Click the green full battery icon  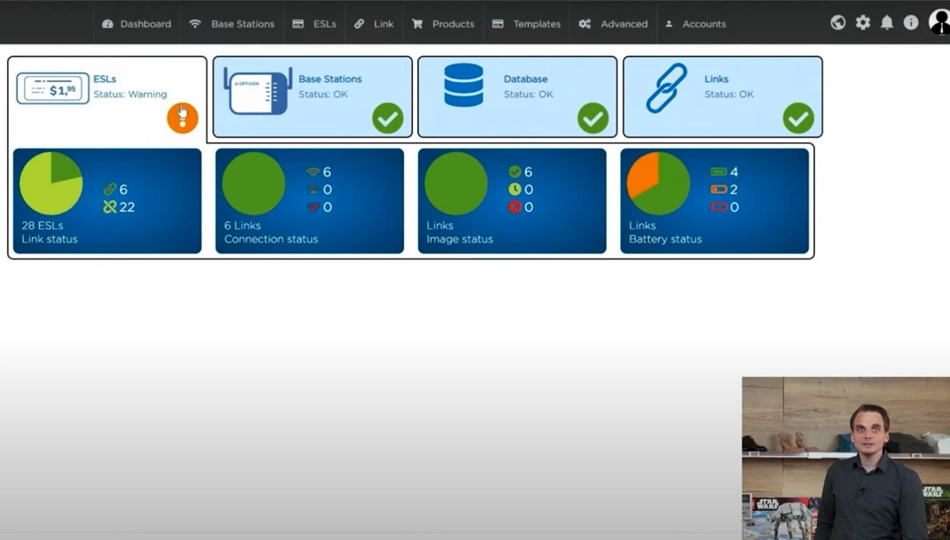pyautogui.click(x=719, y=172)
